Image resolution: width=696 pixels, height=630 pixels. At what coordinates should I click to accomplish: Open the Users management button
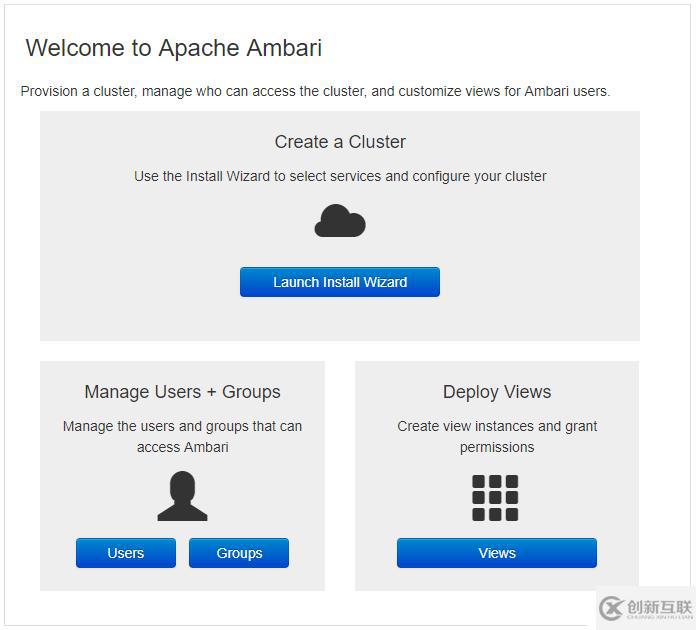[126, 553]
